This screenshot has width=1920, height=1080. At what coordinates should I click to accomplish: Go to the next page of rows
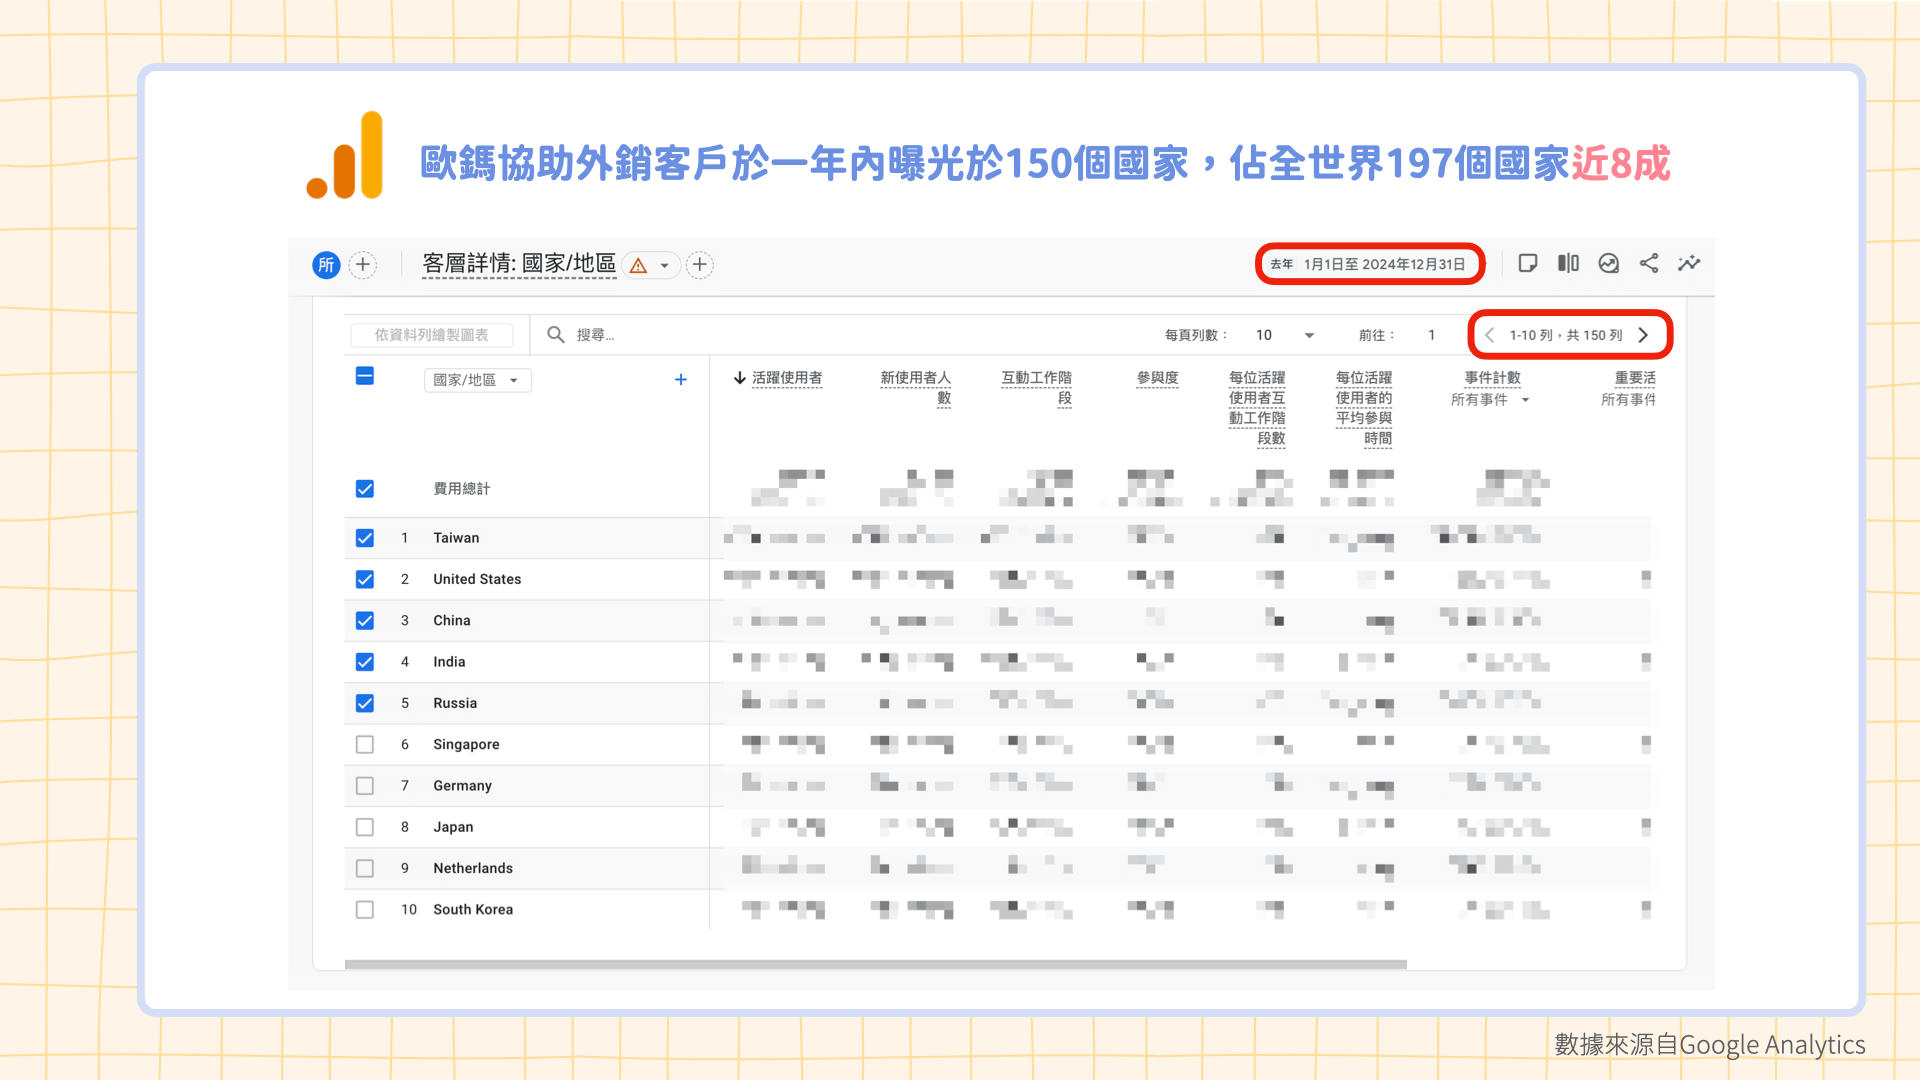tap(1643, 335)
